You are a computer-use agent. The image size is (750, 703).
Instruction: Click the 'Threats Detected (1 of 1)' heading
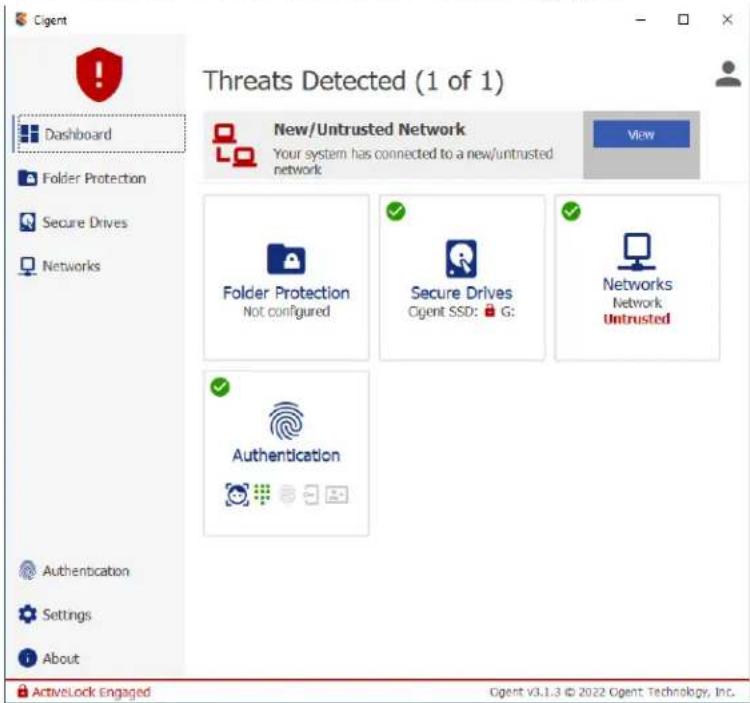[353, 81]
